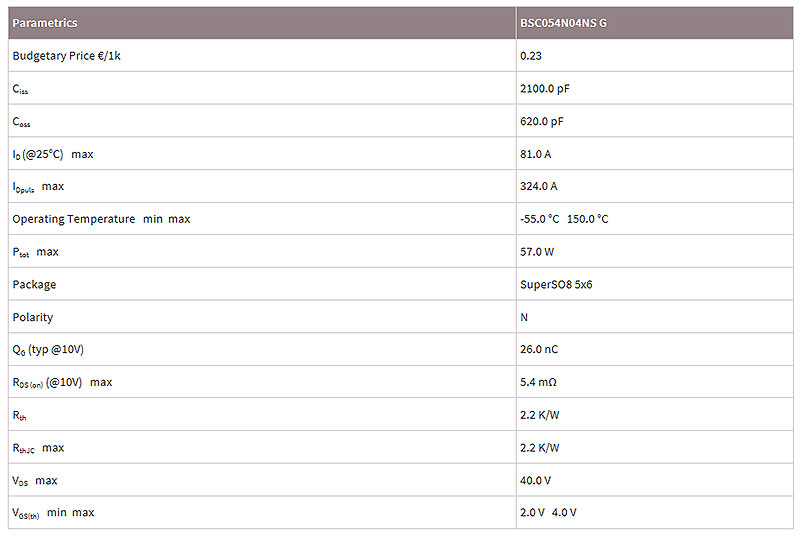Select the Coss row label
This screenshot has height=537, width=800.
tap(21, 121)
